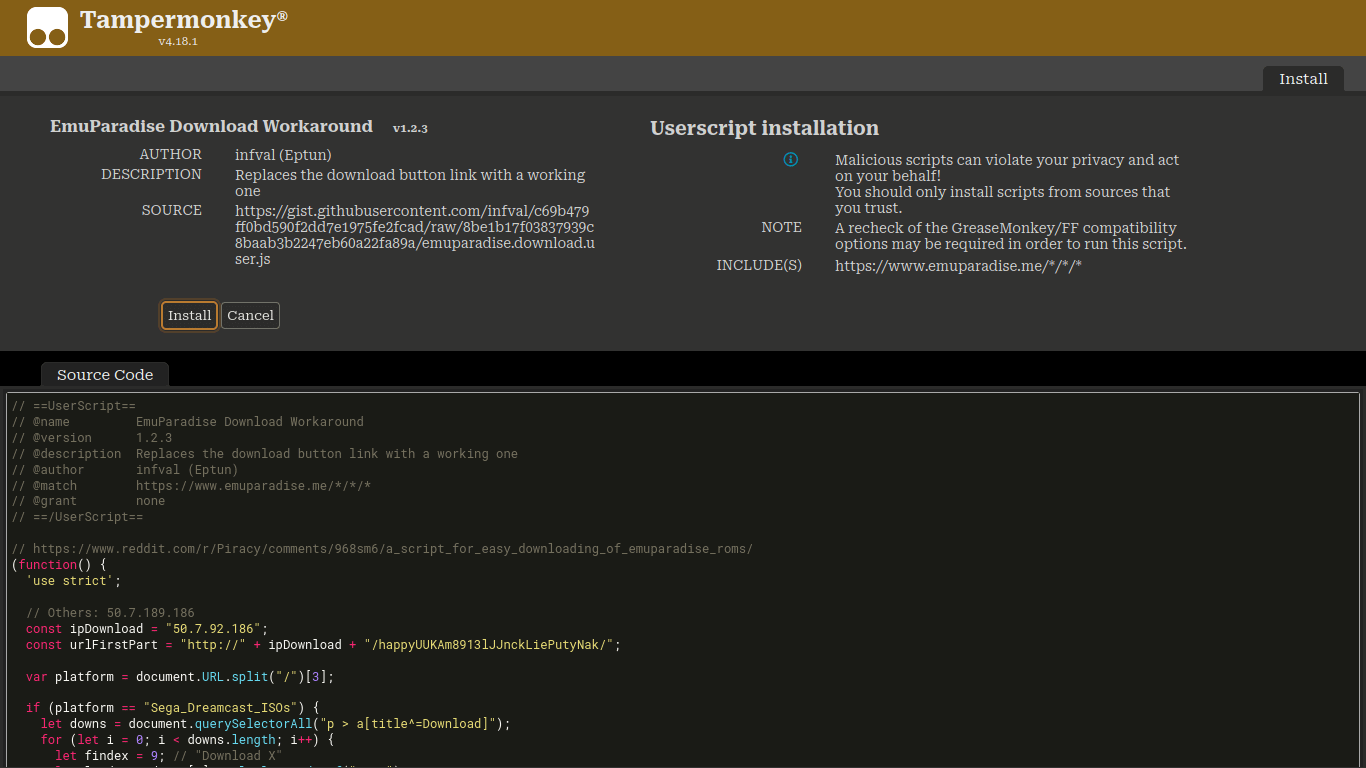Viewport: 1366px width, 768px height.
Task: Click the // Others: 50.7.189.186 comment
Action: 110,613
